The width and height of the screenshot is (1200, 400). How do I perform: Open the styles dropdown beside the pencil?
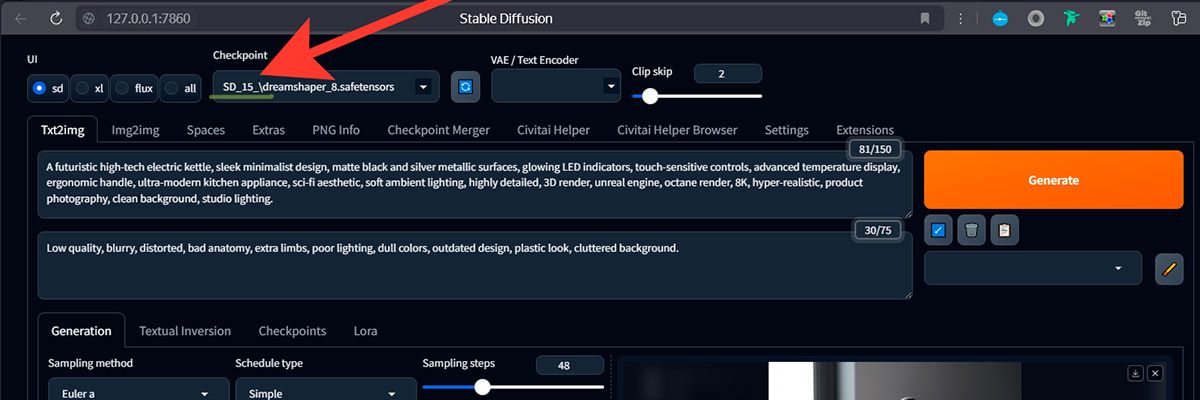pos(1033,268)
